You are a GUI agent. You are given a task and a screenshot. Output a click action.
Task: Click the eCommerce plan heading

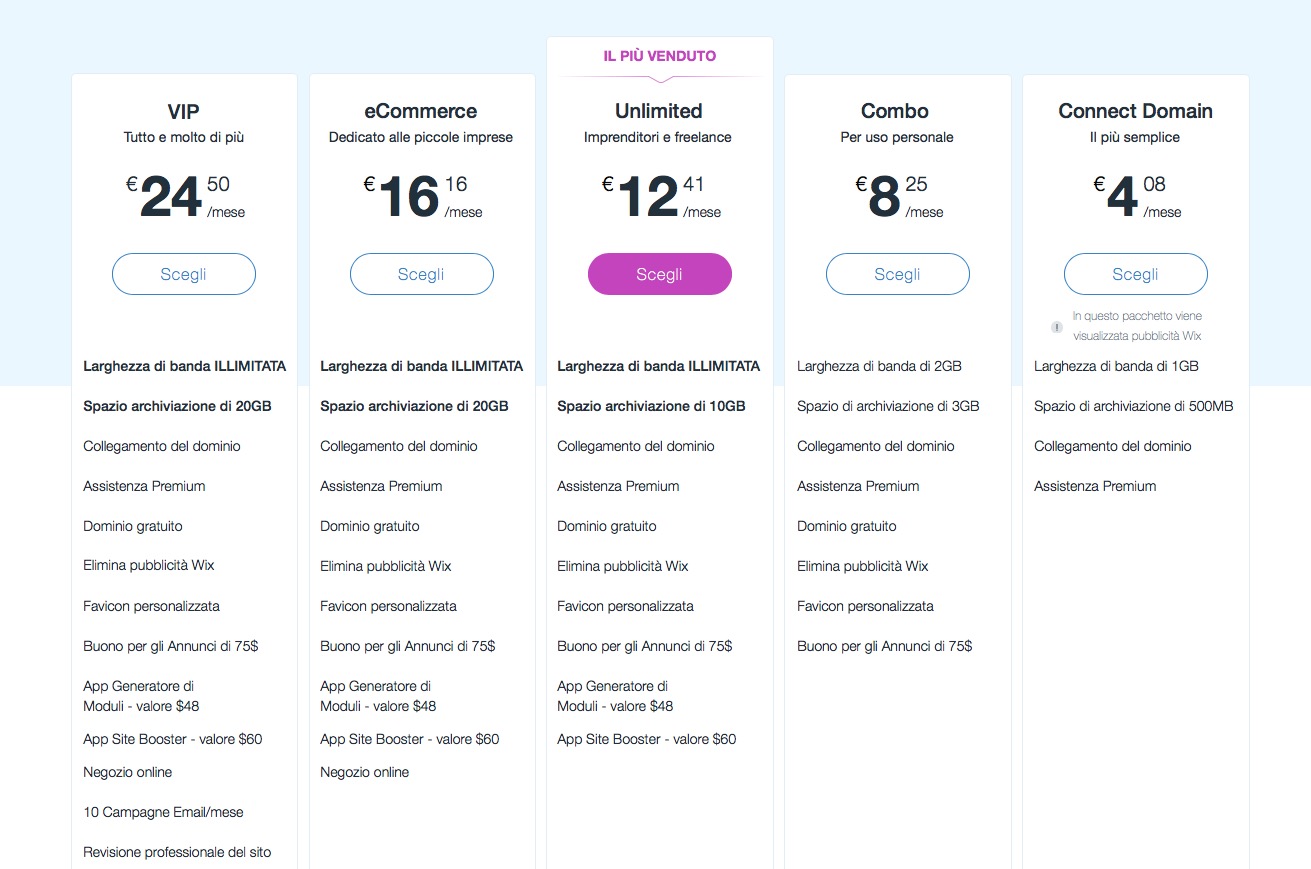421,111
